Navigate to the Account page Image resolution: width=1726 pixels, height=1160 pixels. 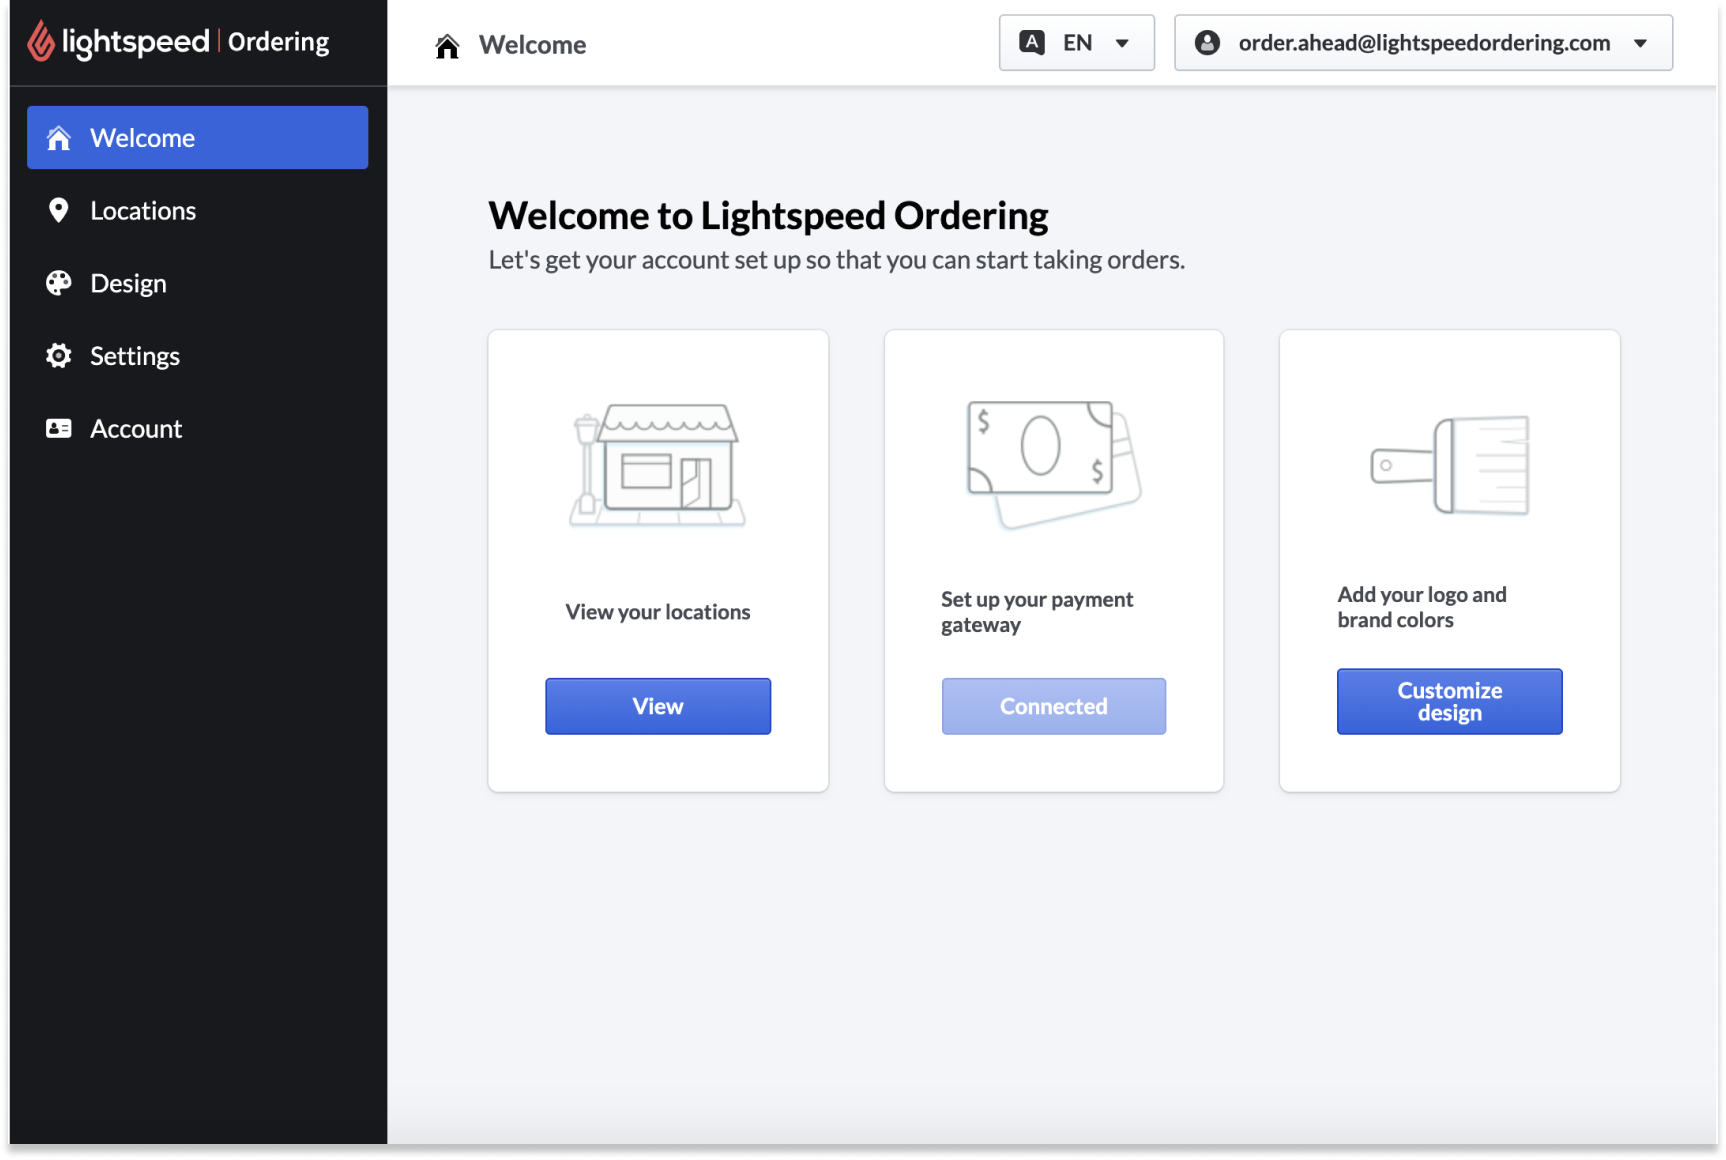(198, 429)
